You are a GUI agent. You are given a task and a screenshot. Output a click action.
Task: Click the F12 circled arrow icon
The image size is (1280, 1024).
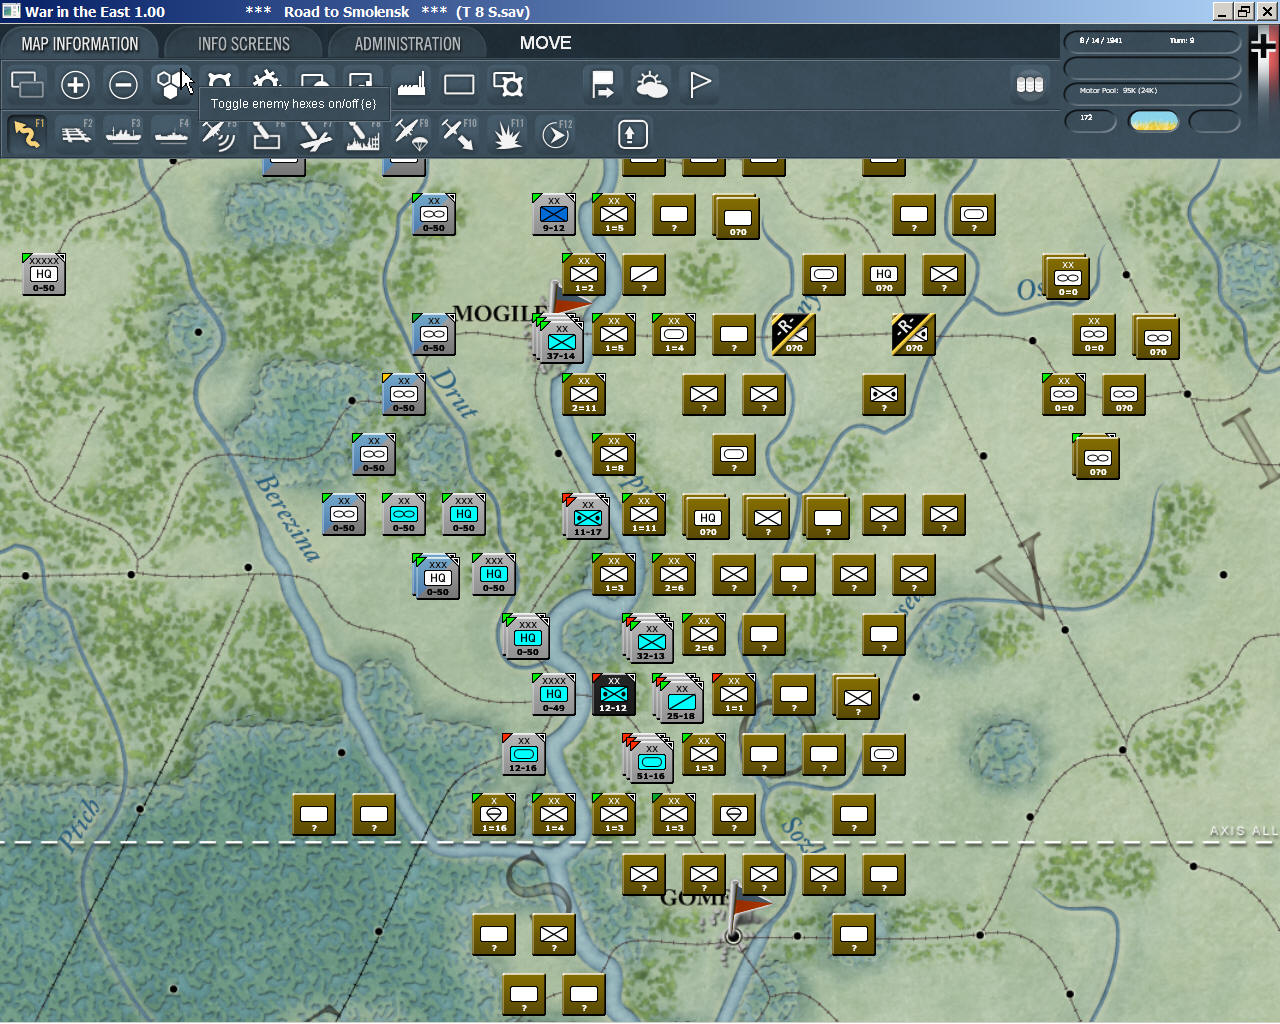555,133
